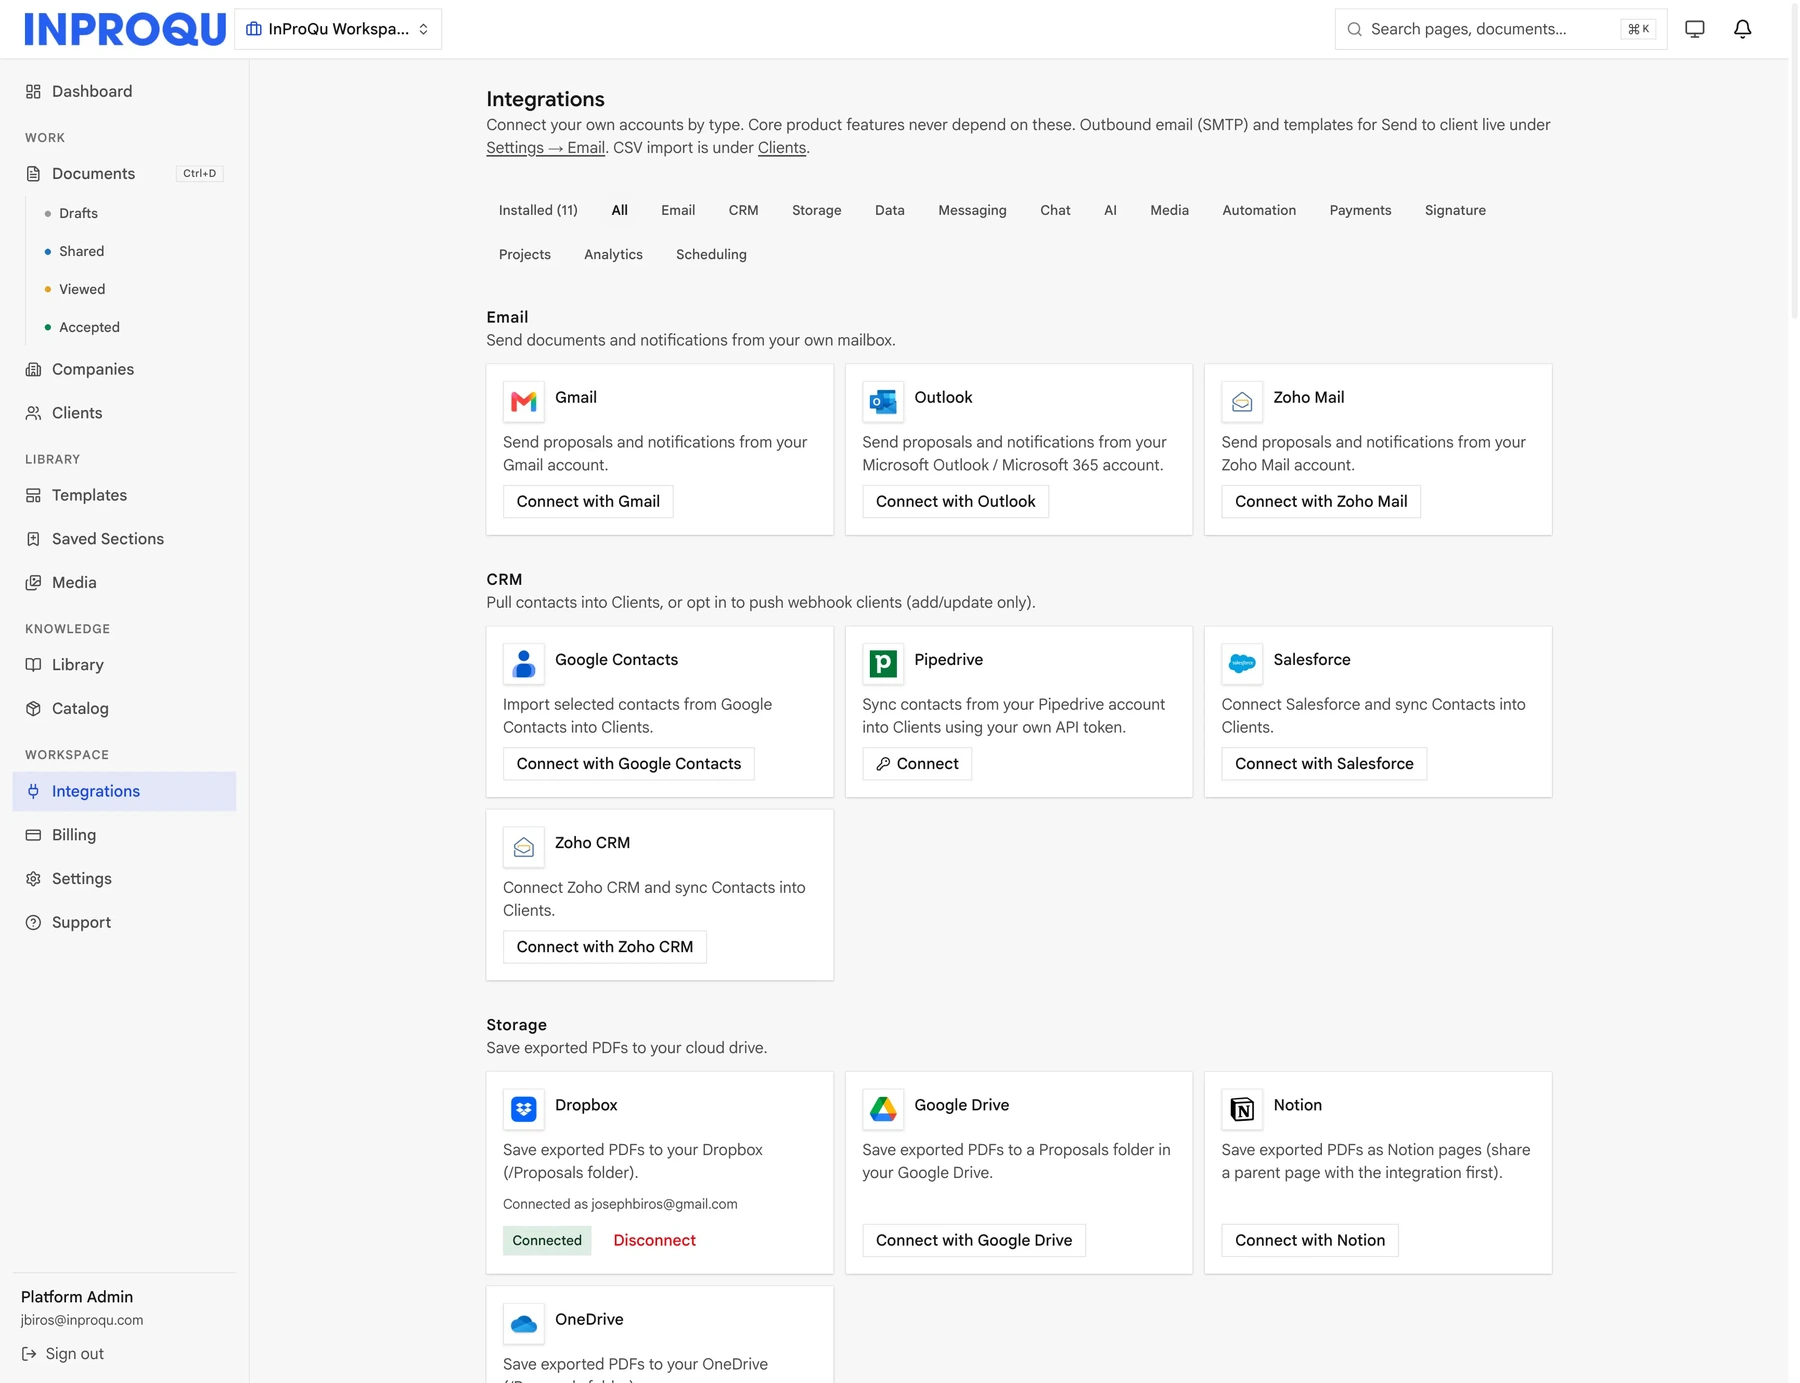Click 'Connected as josephbiros@gmail.com' text
Screen dimensions: 1800x1383
point(620,1204)
